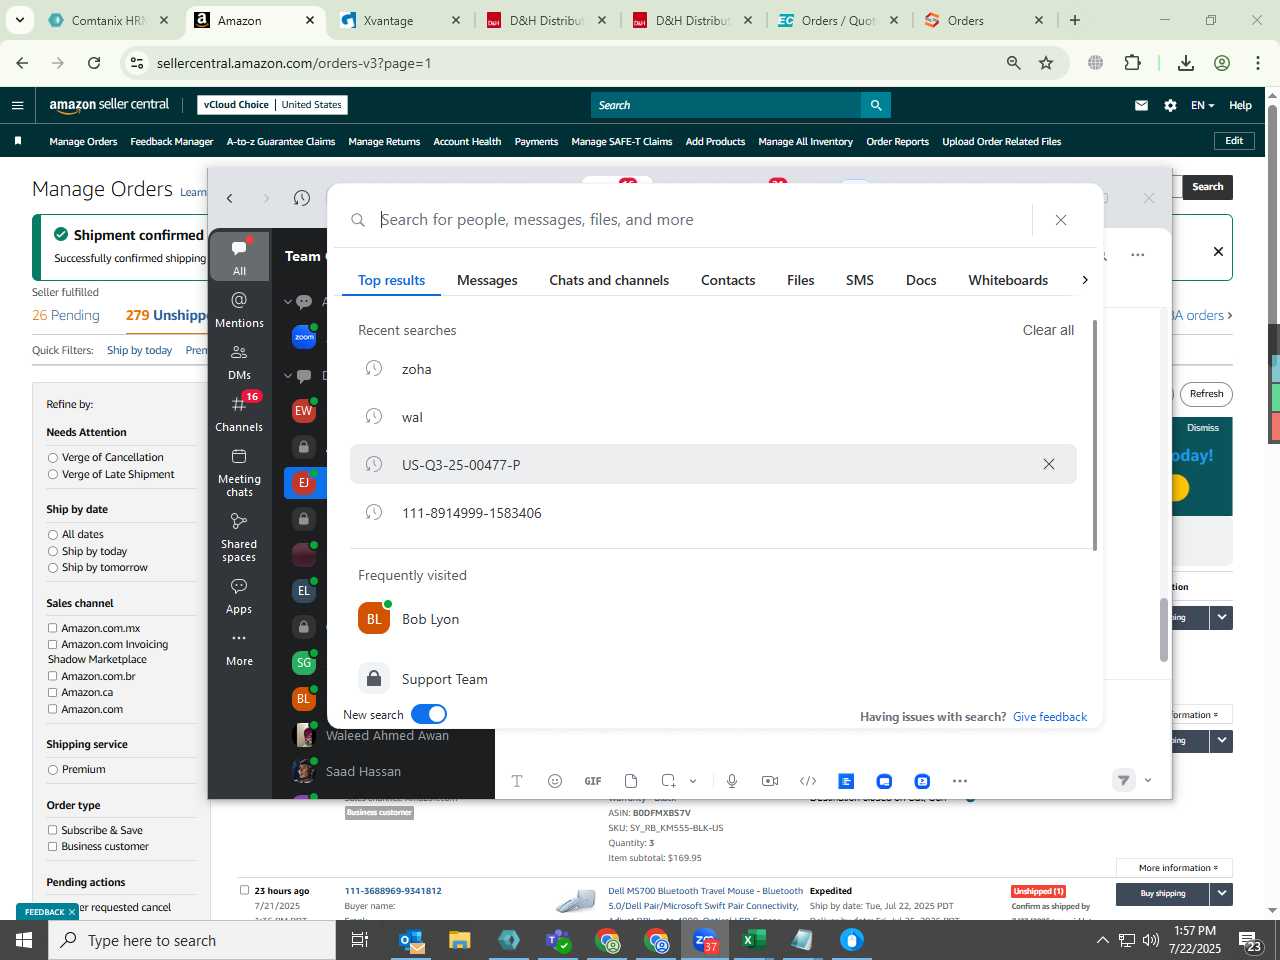Switch to the Whiteboards search tab

(1008, 280)
